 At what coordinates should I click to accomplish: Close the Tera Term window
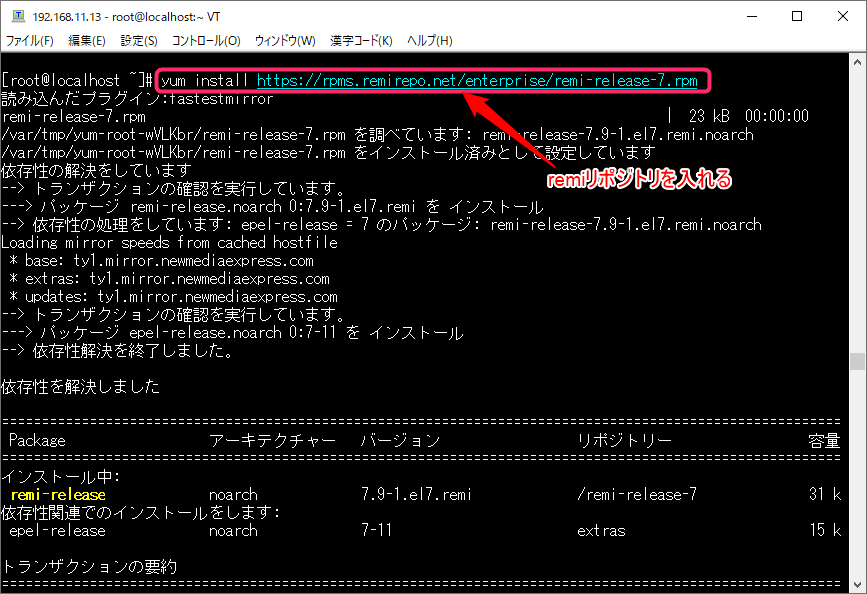(842, 17)
